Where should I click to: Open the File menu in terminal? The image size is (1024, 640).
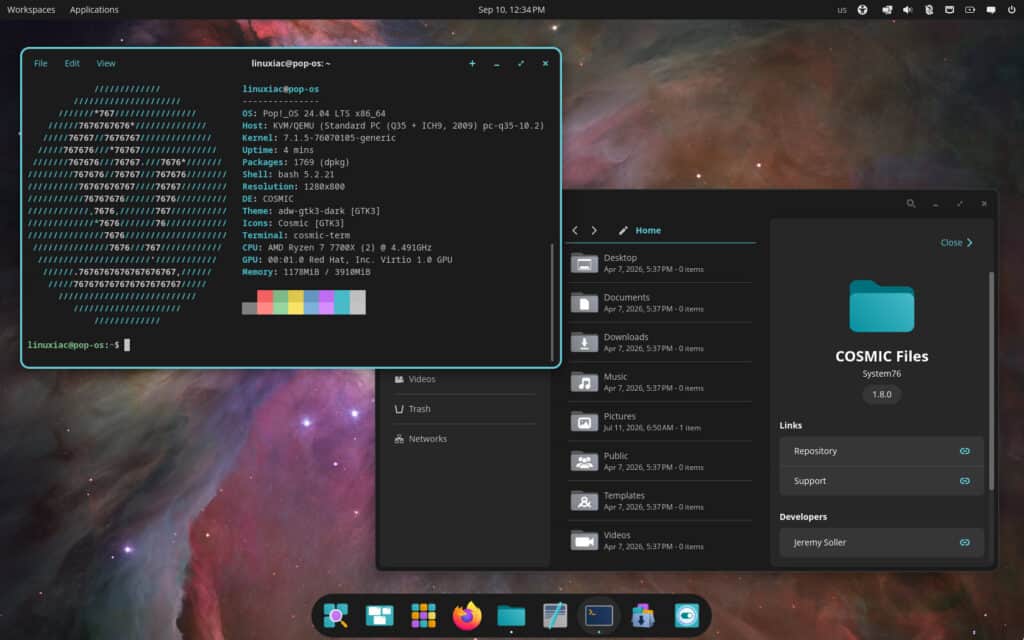tap(40, 63)
